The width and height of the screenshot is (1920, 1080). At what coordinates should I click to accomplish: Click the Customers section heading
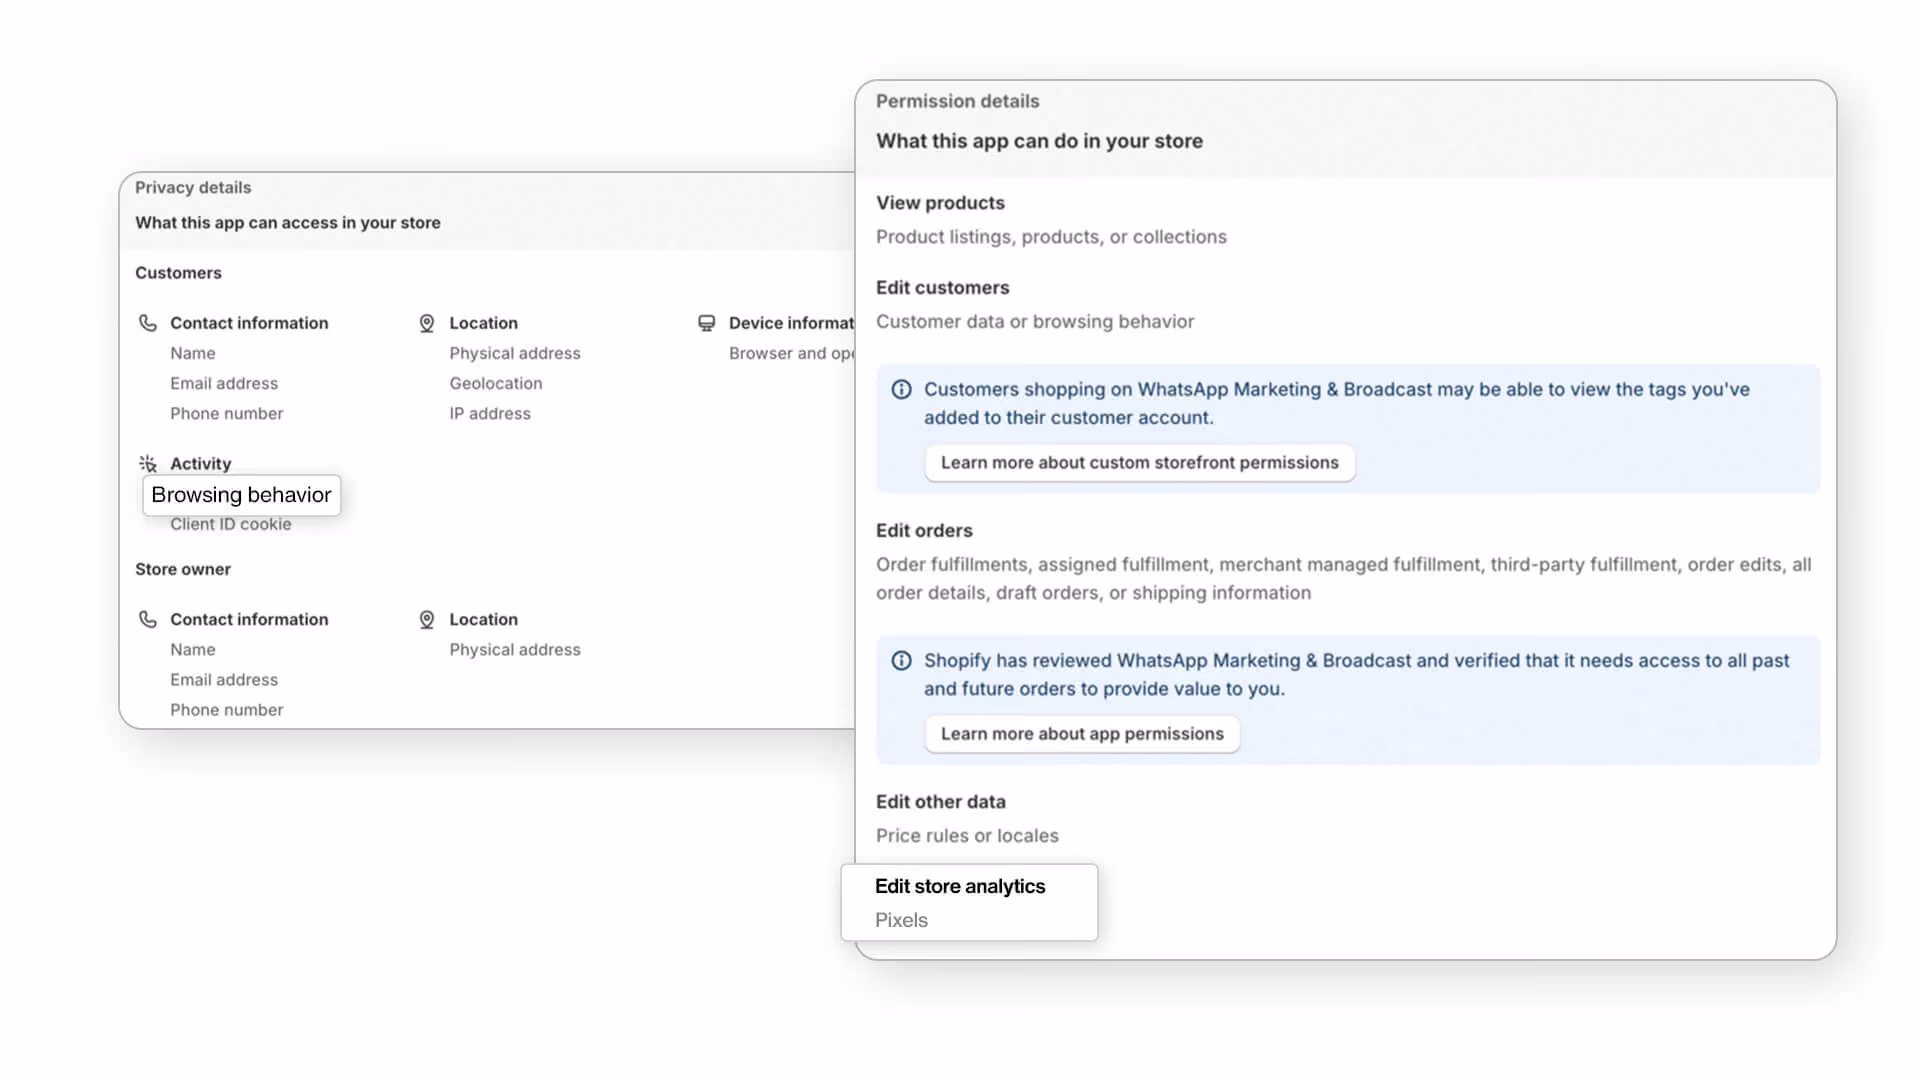point(178,272)
